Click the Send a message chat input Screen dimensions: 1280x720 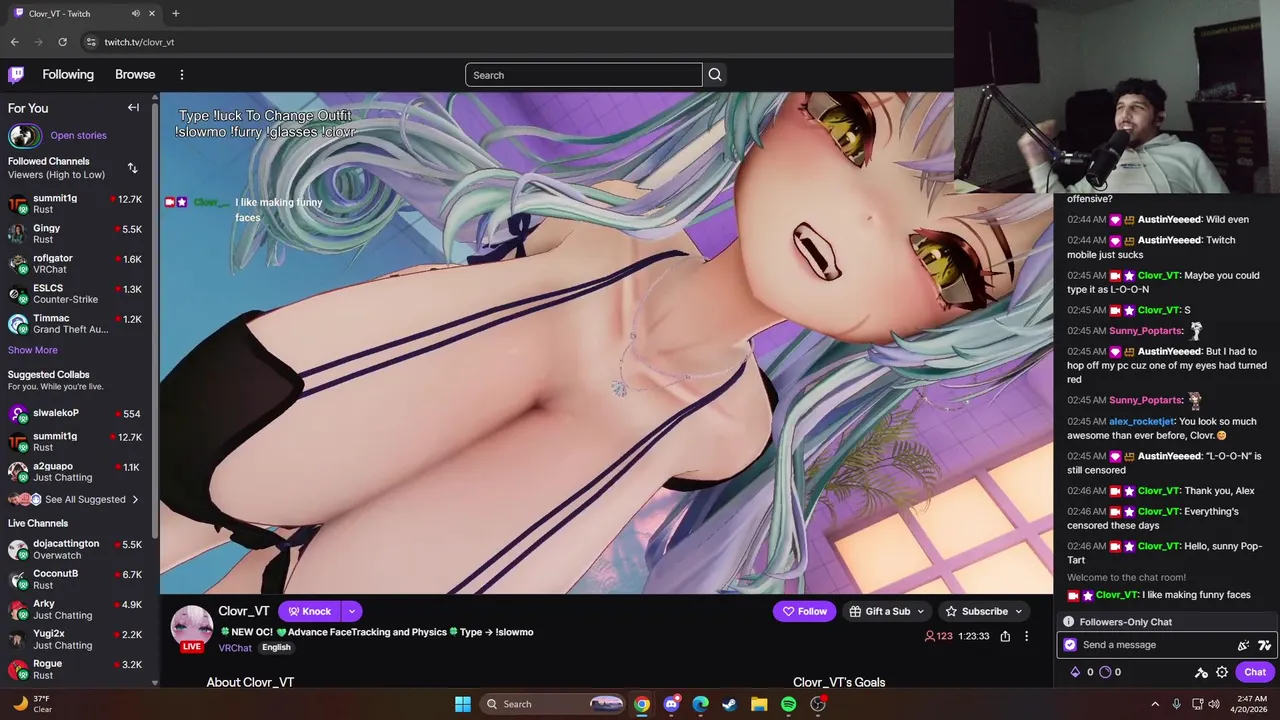coord(1148,645)
